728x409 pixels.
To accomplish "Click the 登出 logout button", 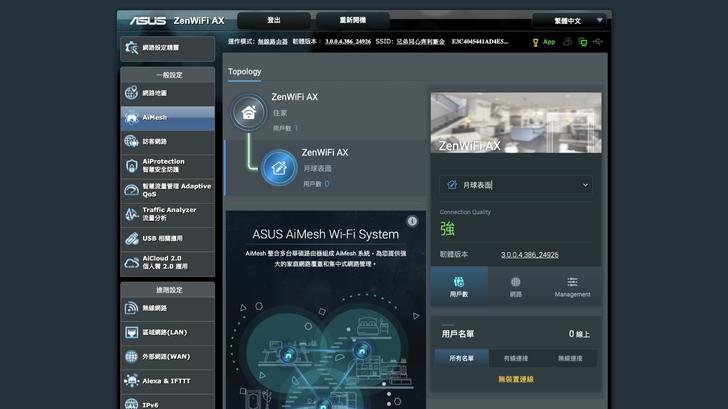I will click(x=274, y=20).
